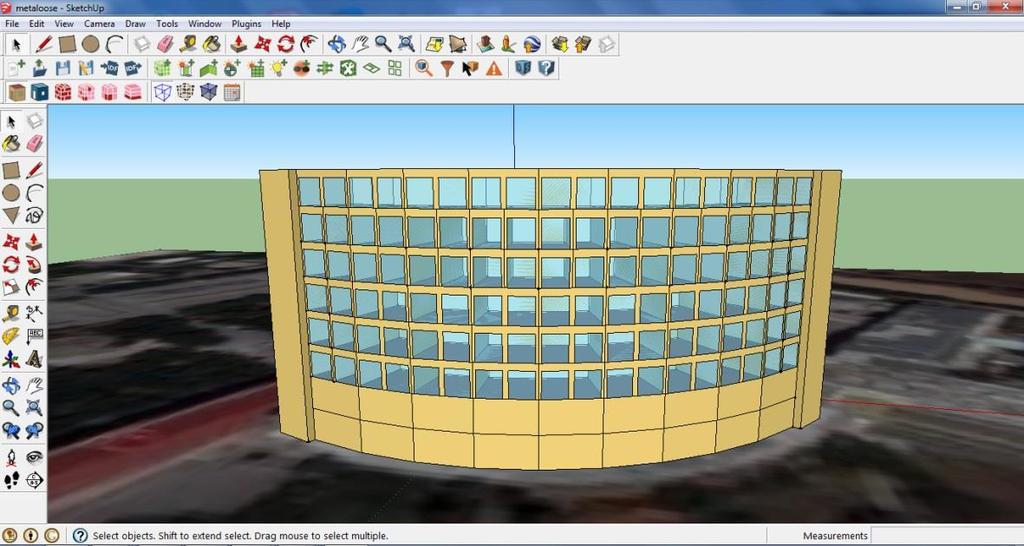Select the Polygon tool
1024x546 pixels.
tap(11, 215)
